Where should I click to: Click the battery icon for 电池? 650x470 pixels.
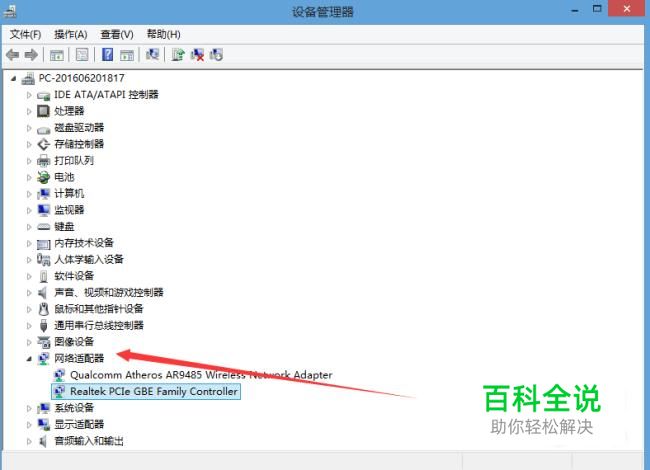pyautogui.click(x=44, y=177)
